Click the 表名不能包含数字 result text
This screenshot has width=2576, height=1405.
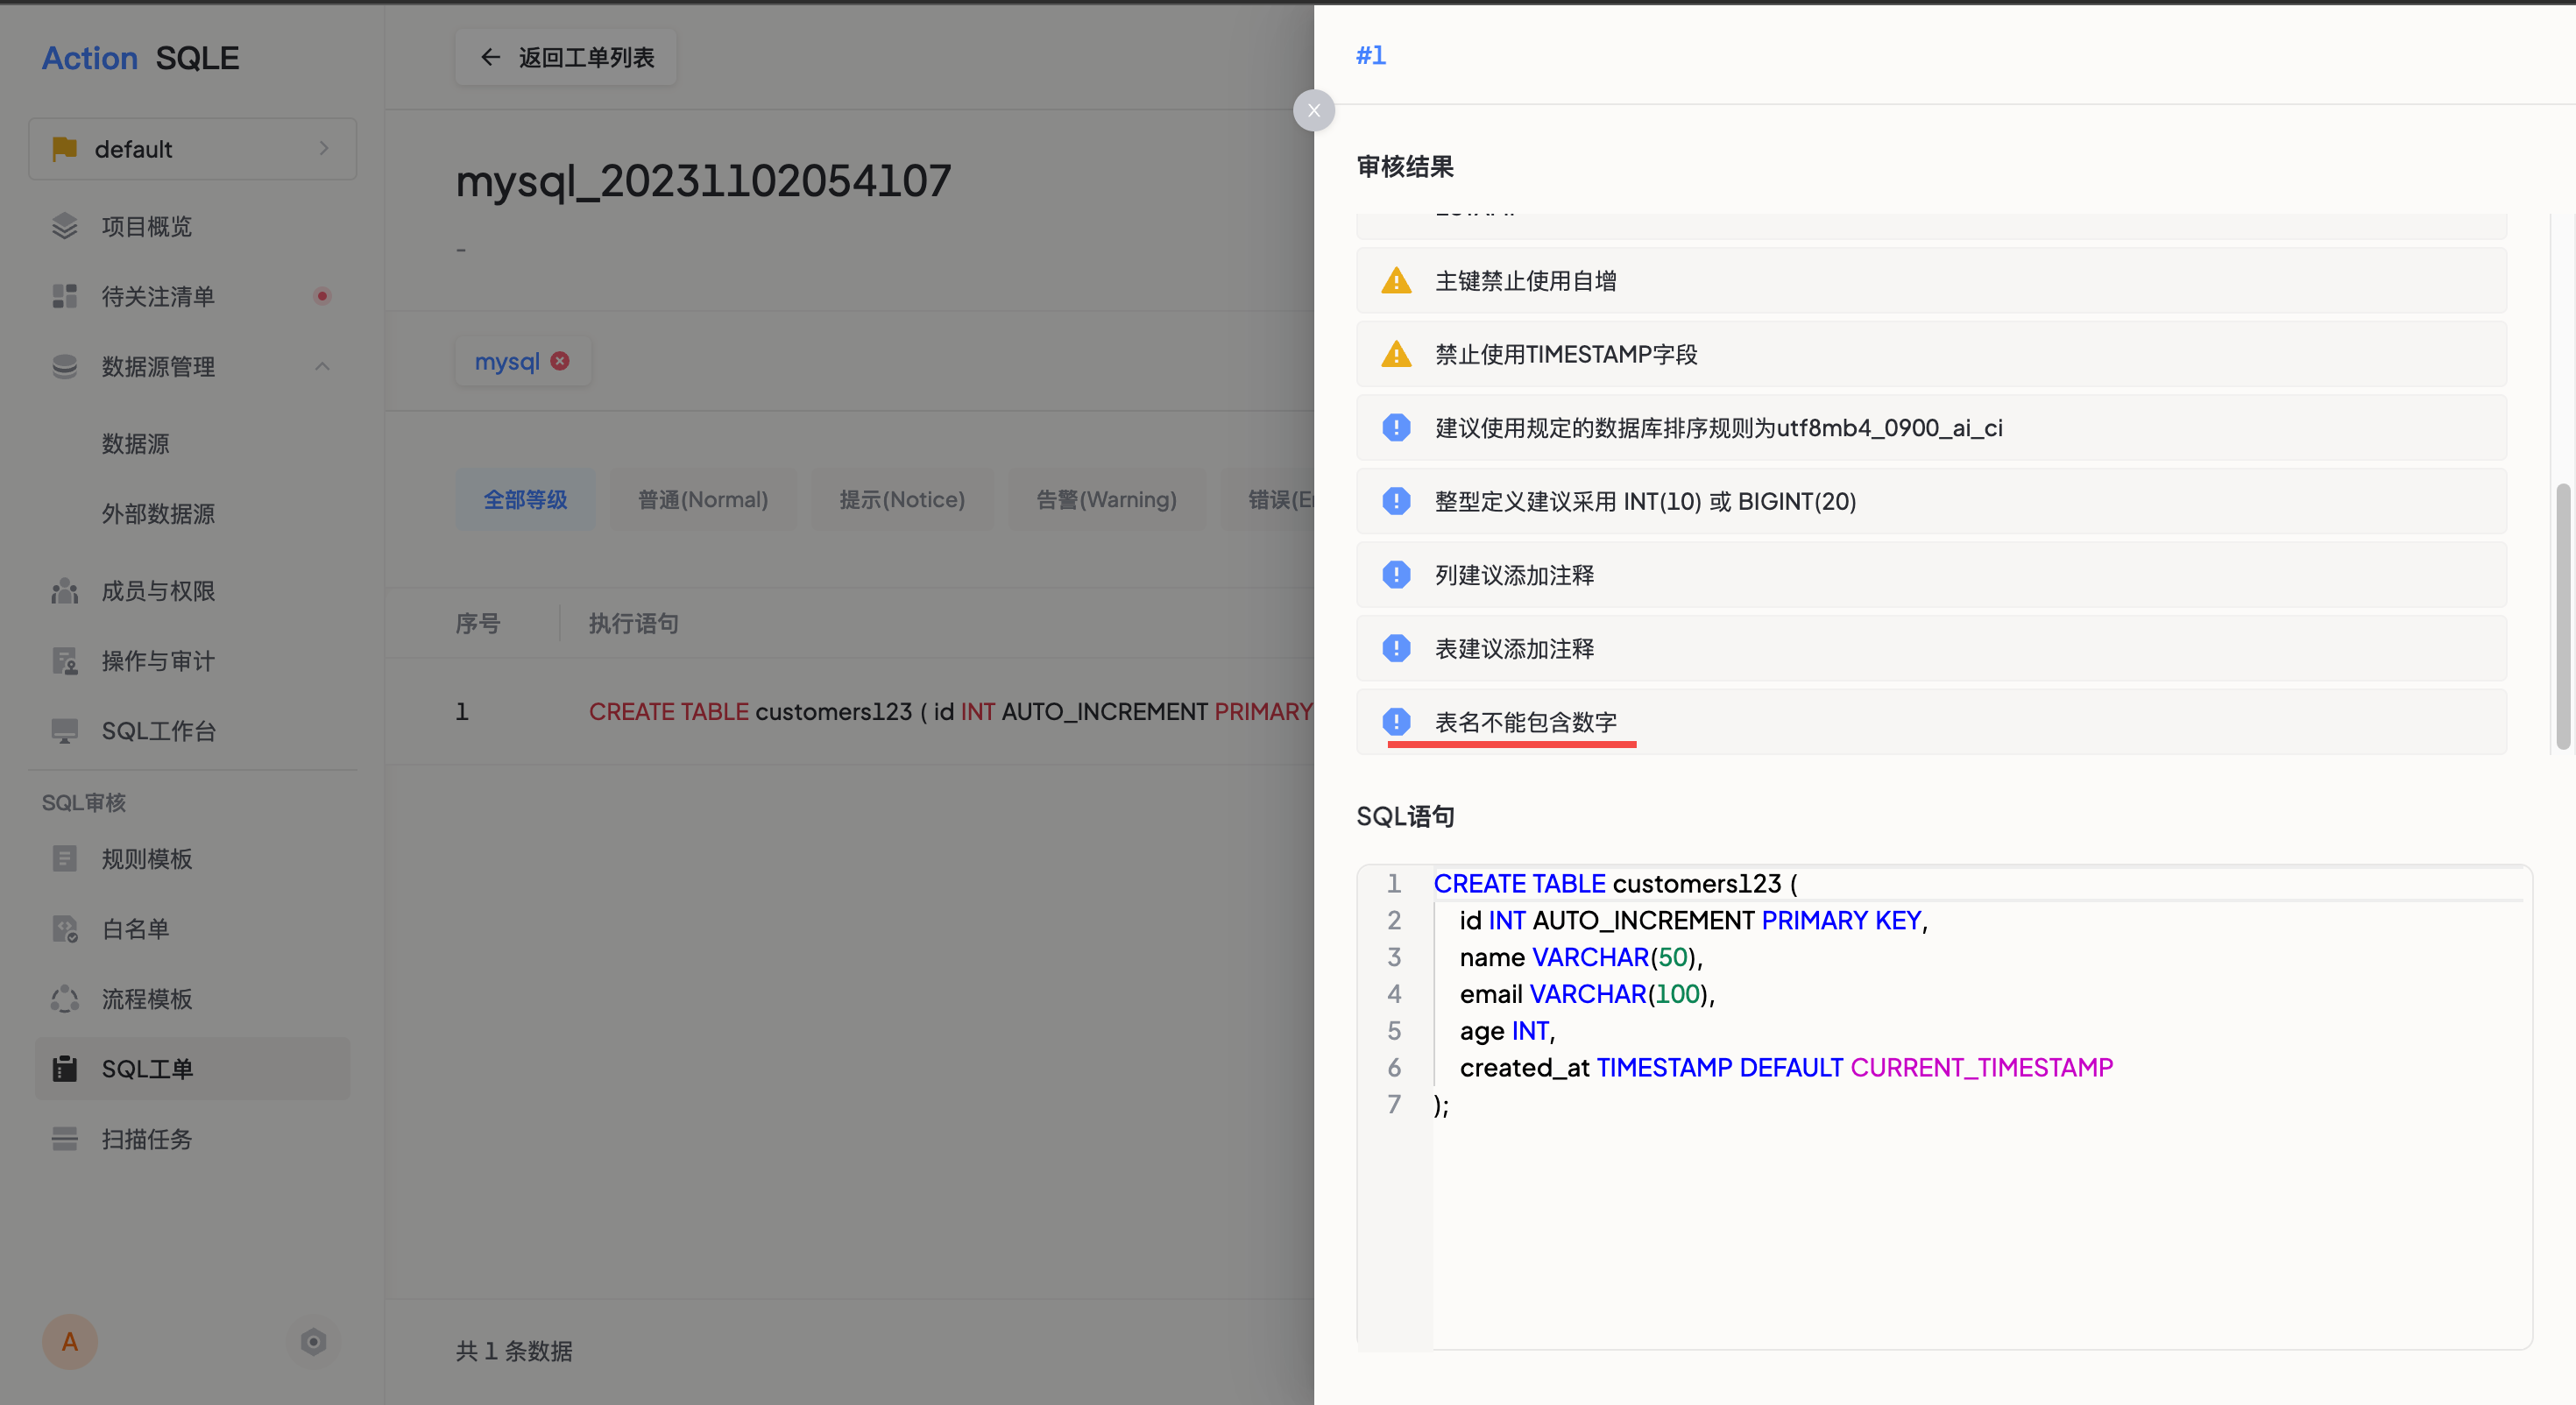(x=1526, y=722)
